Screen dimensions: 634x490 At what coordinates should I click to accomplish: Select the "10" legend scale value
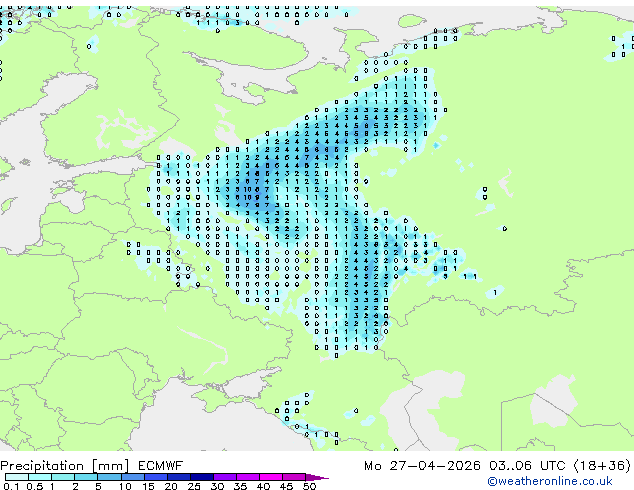click(125, 486)
